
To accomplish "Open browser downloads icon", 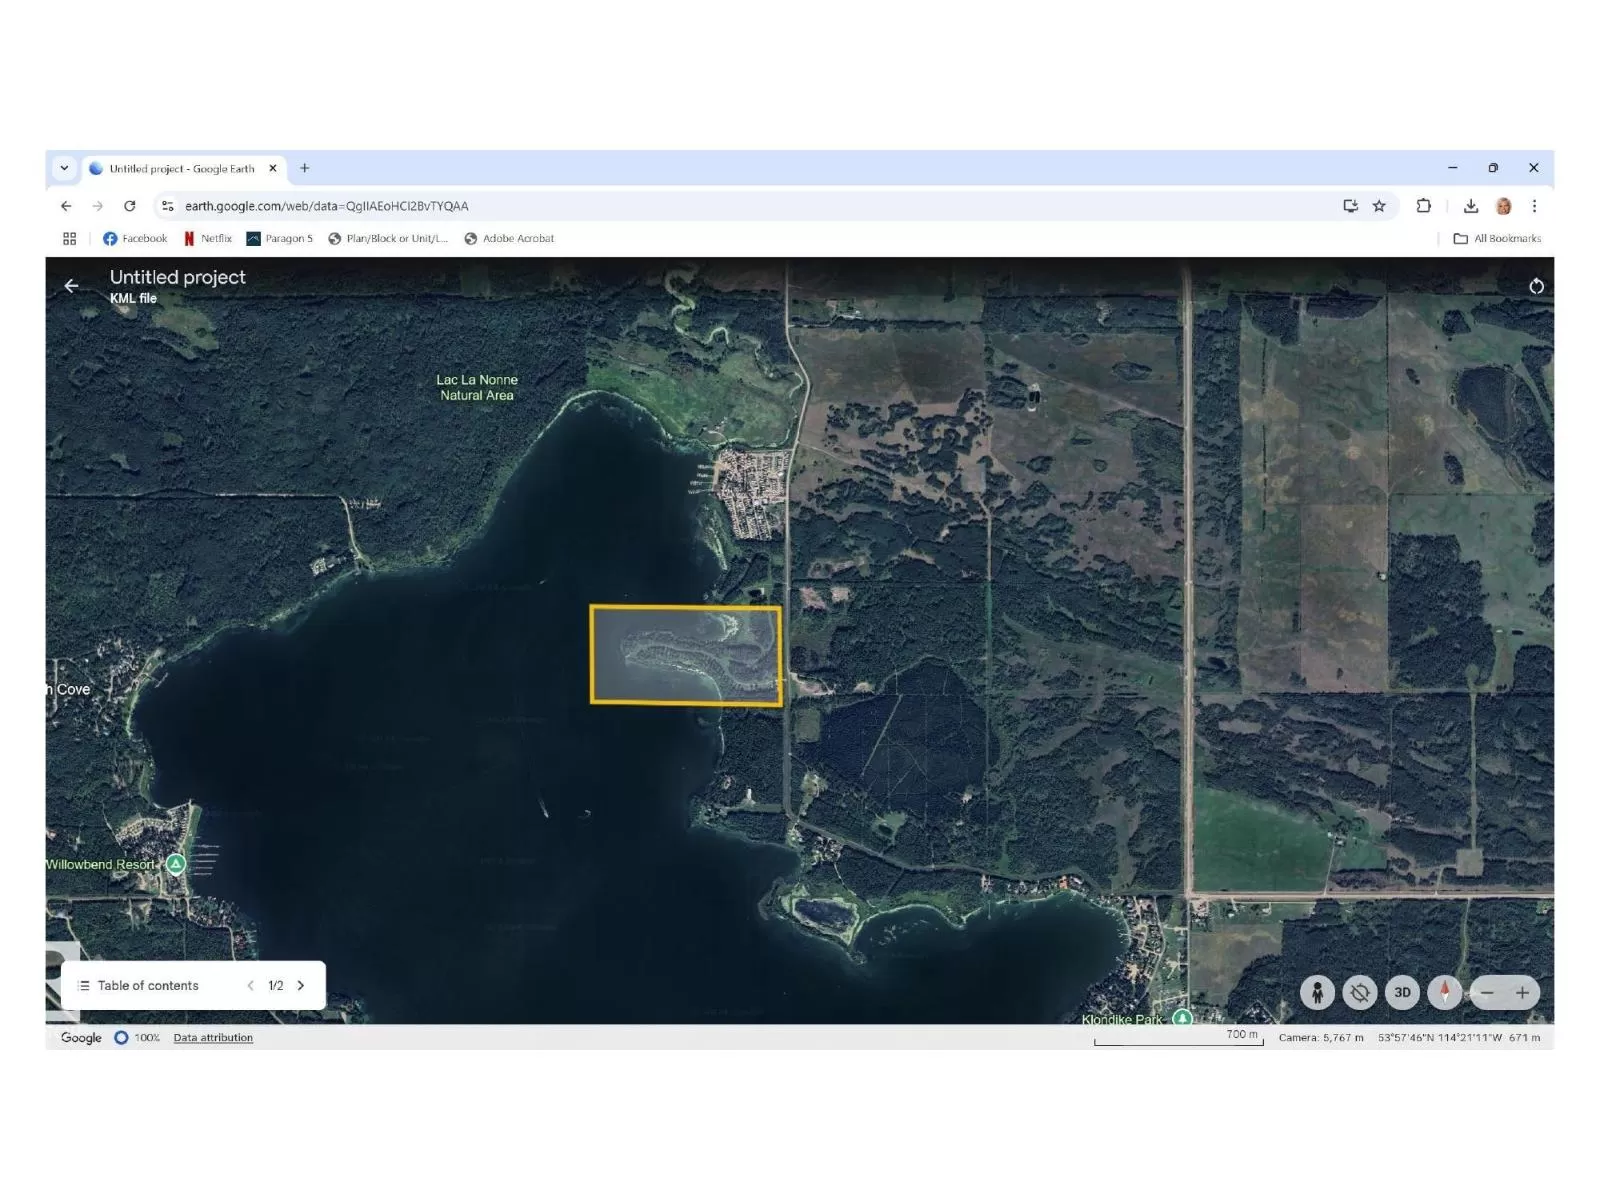I will tap(1470, 206).
